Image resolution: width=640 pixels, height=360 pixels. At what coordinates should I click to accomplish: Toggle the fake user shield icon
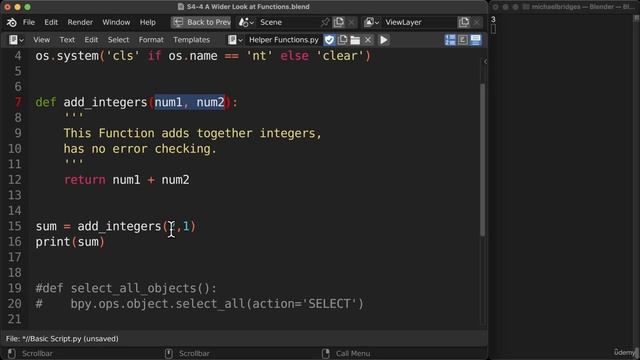(329, 40)
